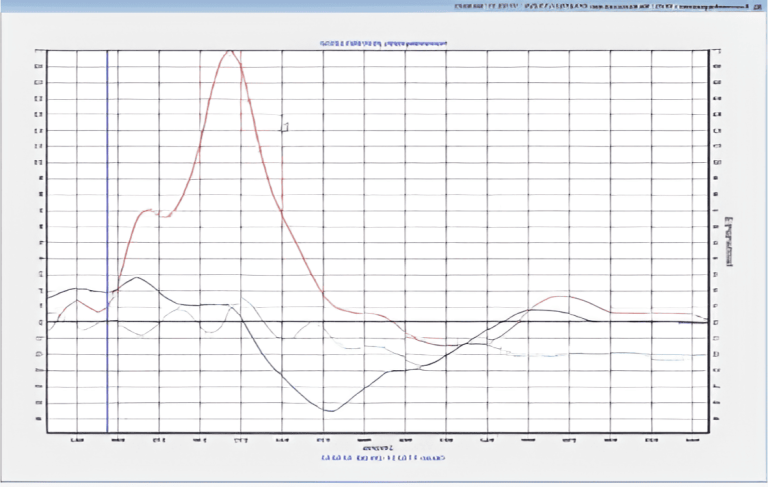Select the small square marker beside the red curve

(x=284, y=127)
